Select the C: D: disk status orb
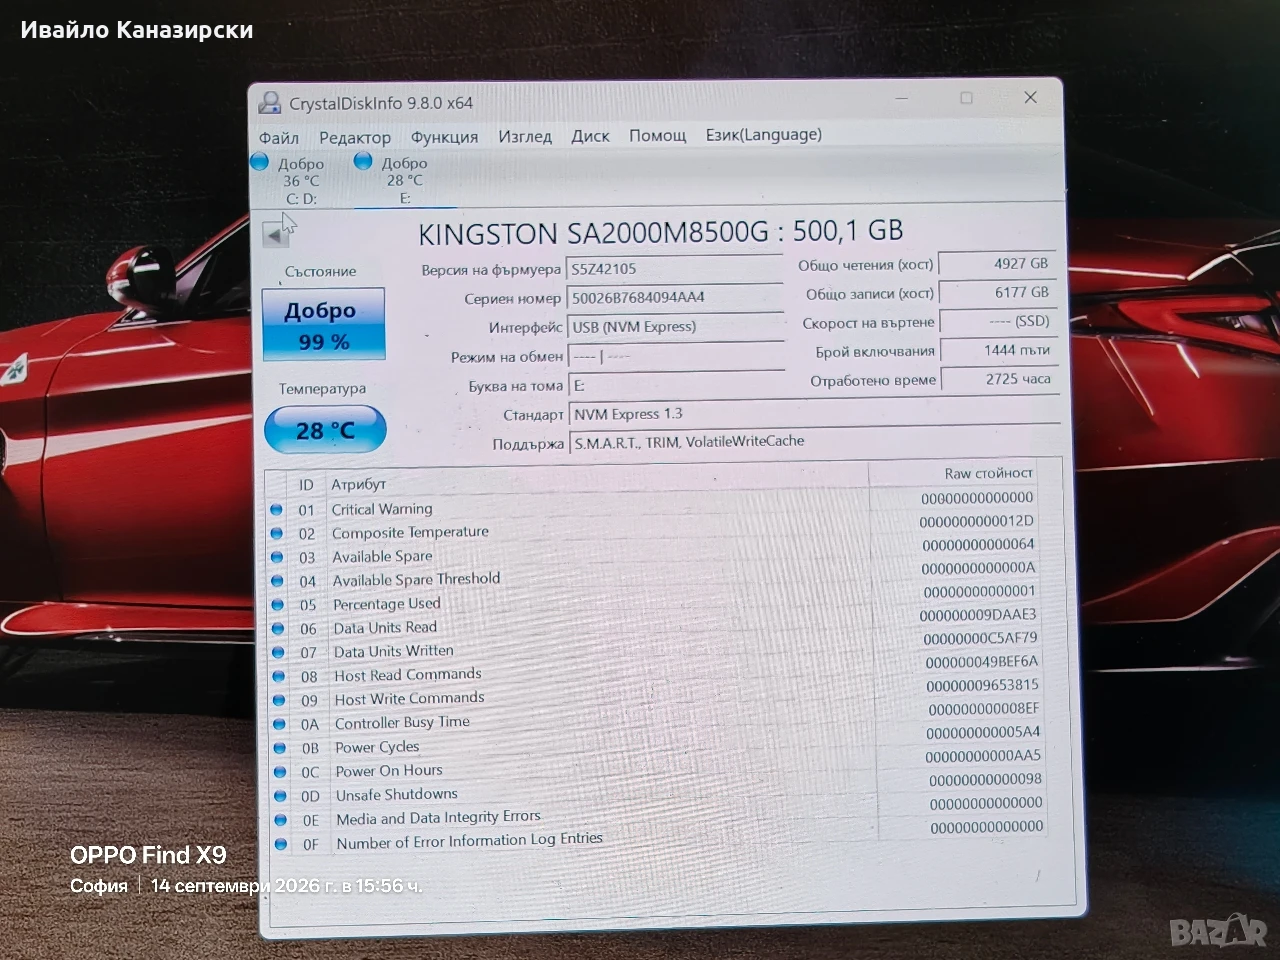The width and height of the screenshot is (1280, 960). click(260, 161)
